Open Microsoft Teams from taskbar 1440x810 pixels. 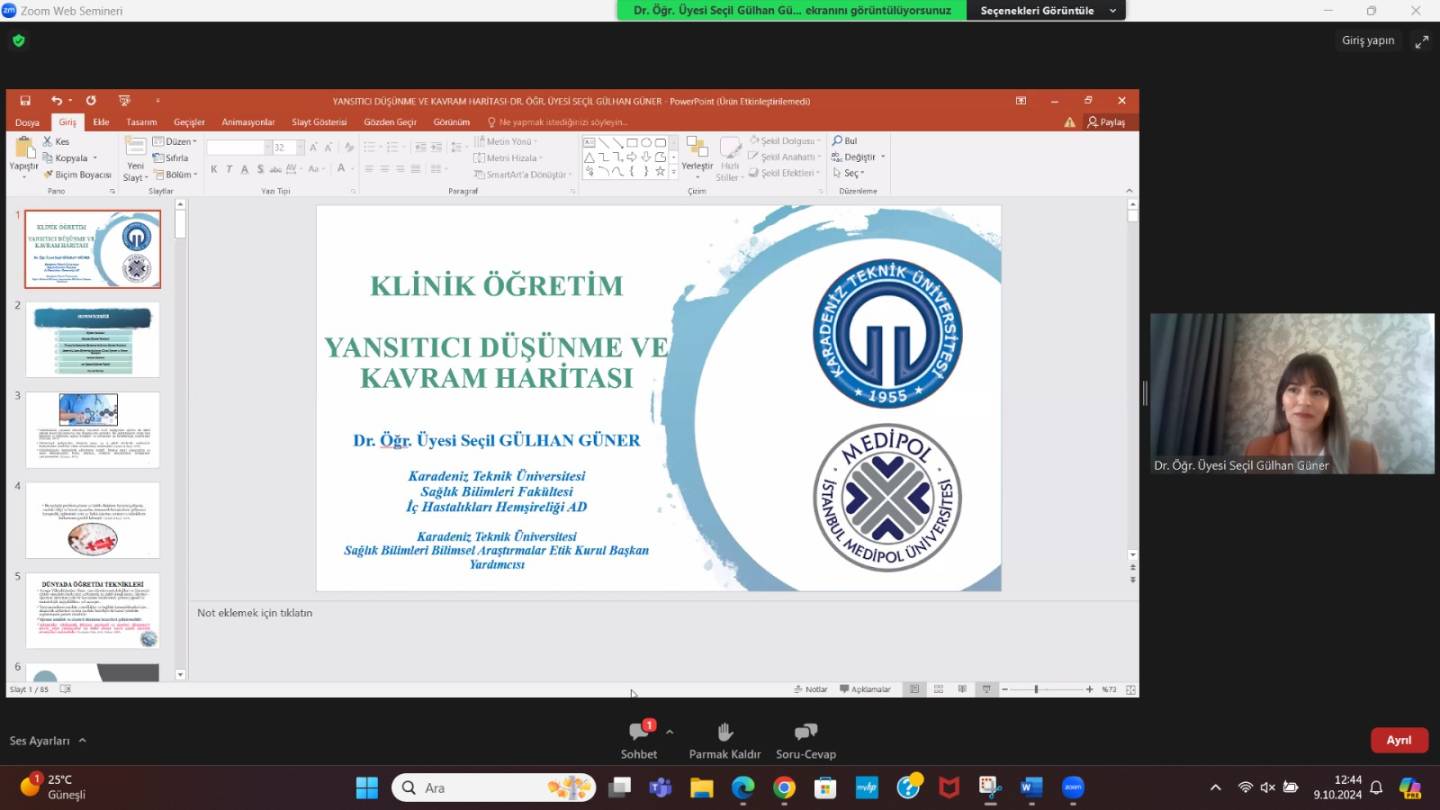(660, 788)
